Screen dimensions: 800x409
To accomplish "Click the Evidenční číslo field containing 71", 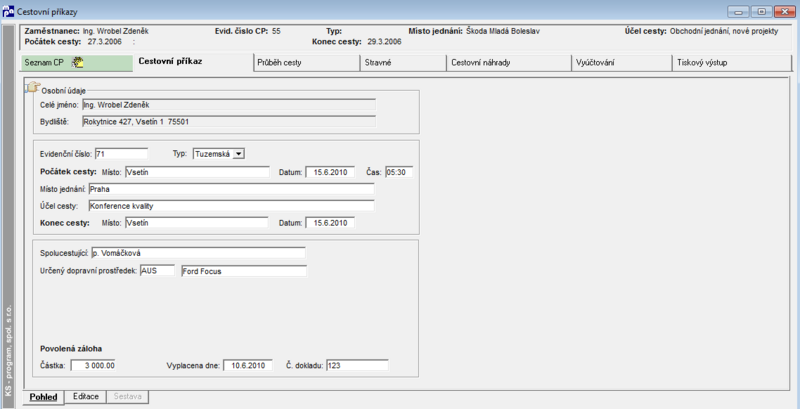I will (x=121, y=154).
